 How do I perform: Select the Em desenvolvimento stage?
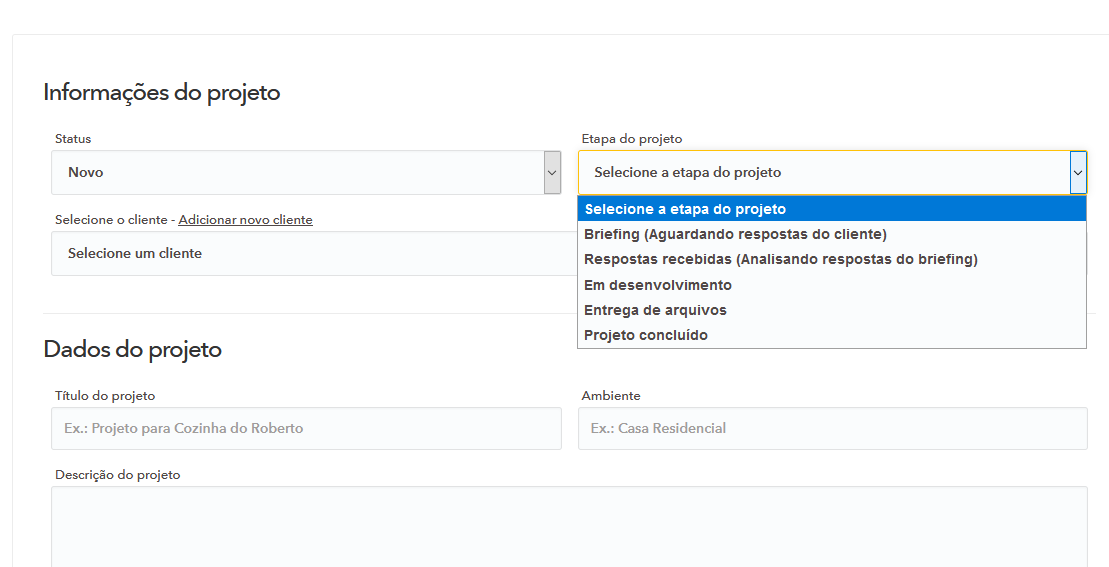(x=658, y=285)
